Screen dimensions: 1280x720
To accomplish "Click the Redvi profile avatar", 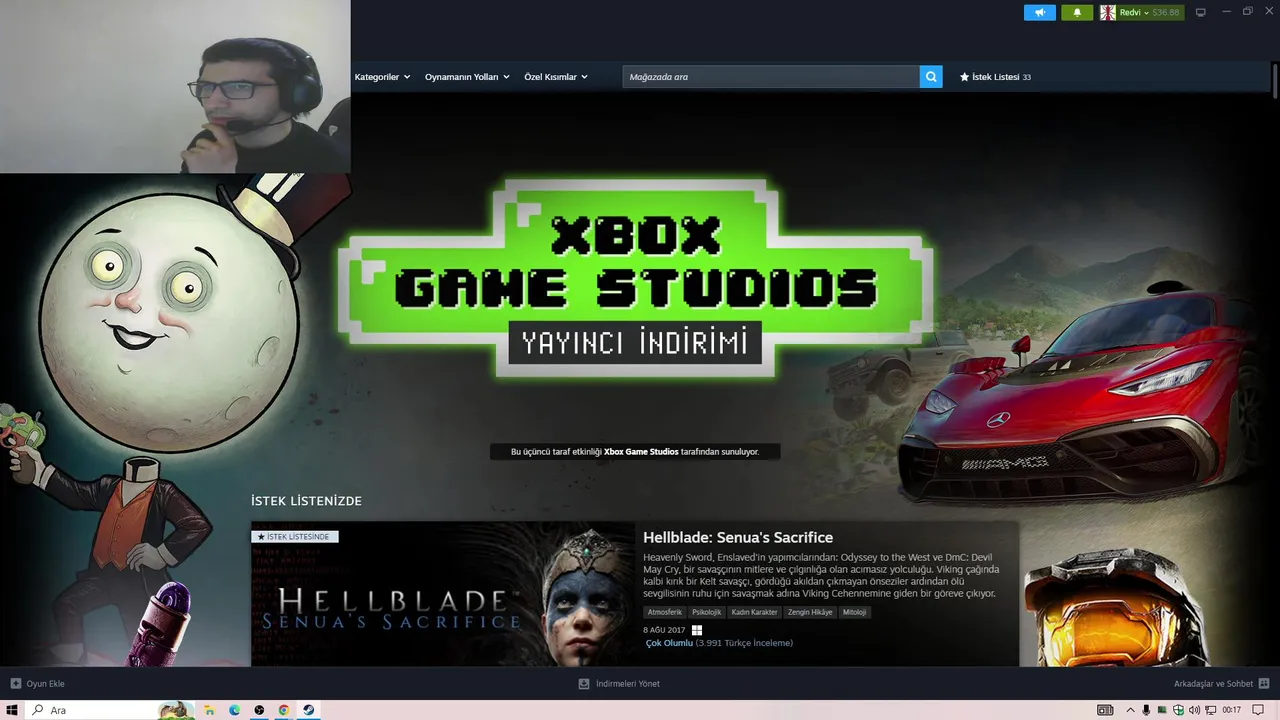I will (1108, 13).
